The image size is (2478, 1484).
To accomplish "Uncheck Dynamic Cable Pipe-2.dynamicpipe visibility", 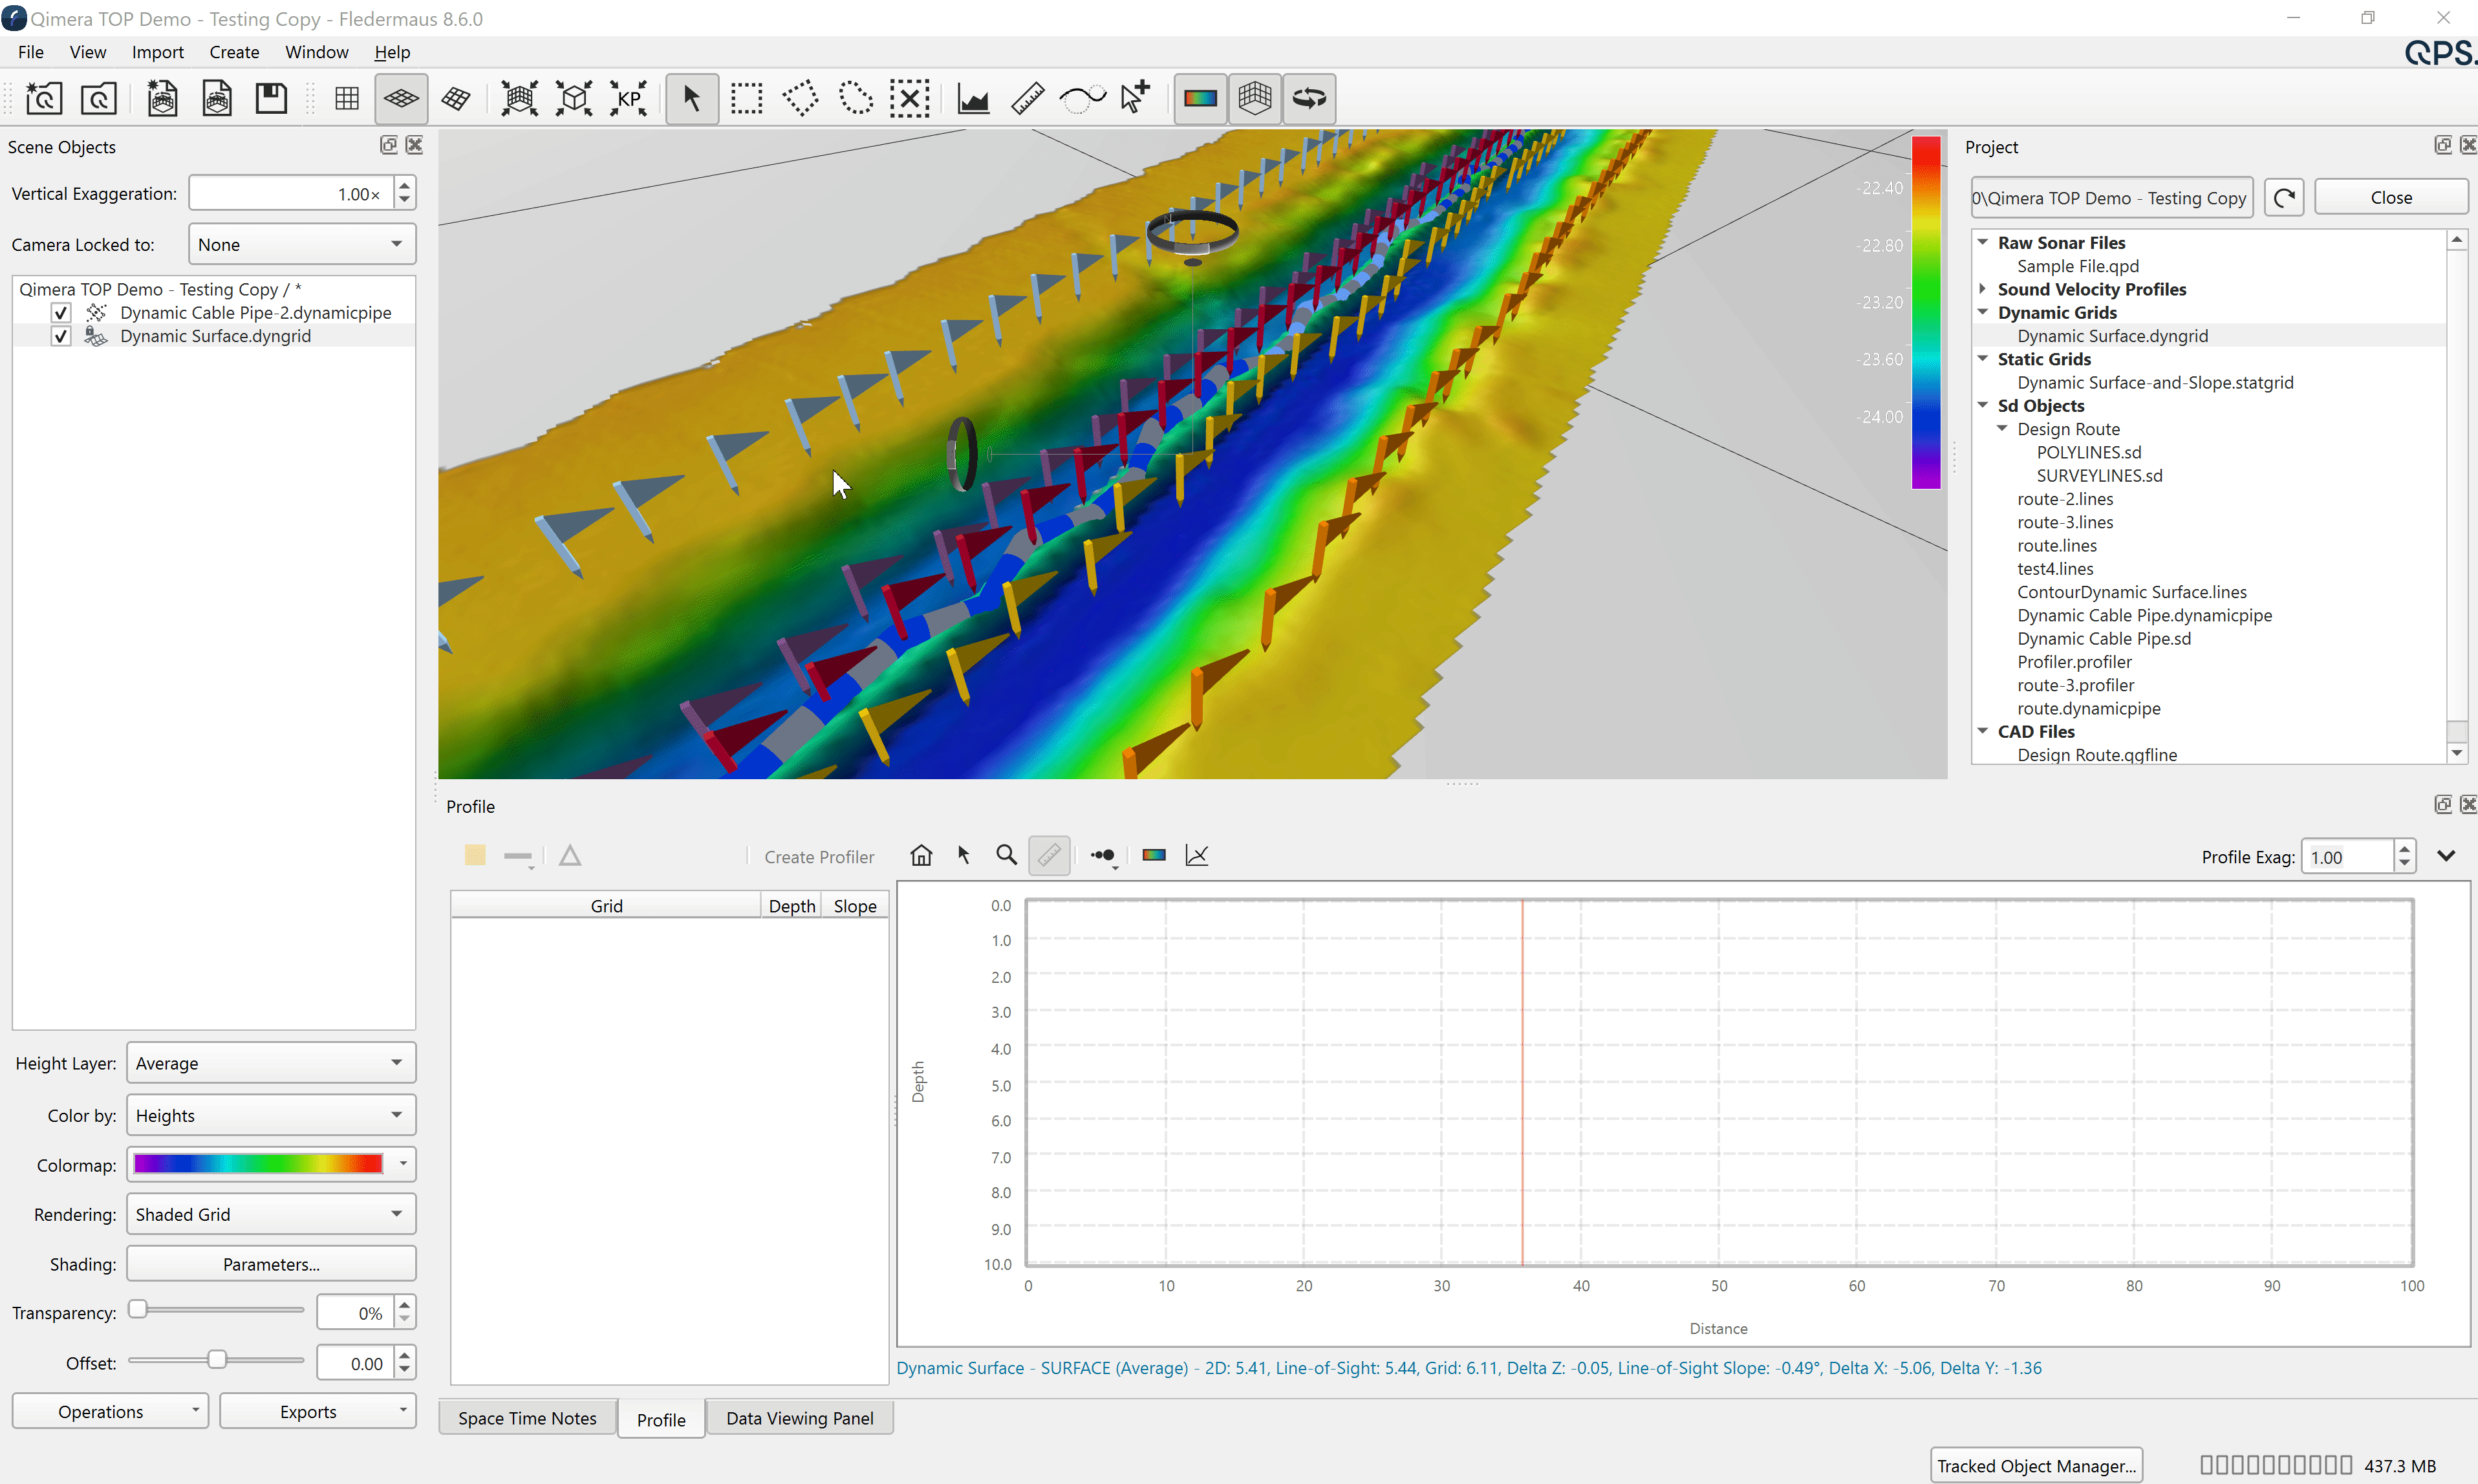I will pos(61,313).
